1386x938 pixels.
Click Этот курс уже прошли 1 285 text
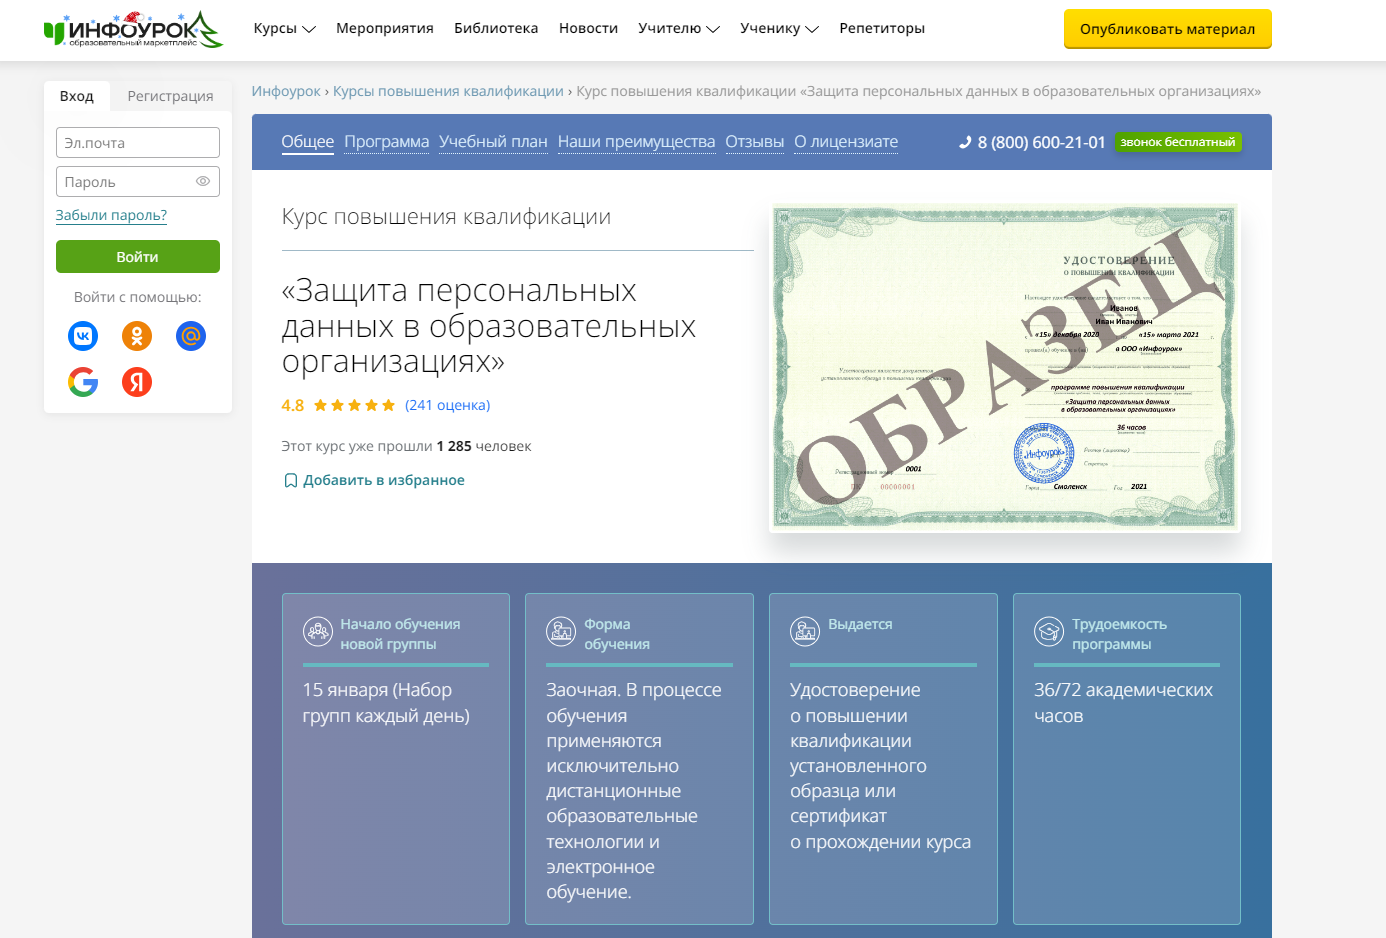coord(406,446)
